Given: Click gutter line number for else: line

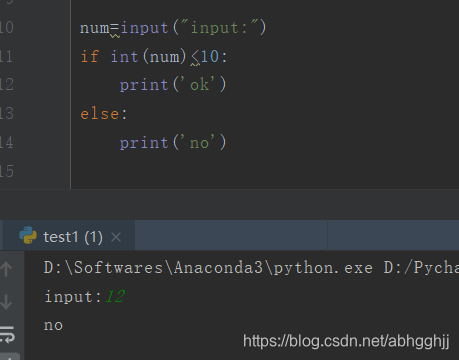Looking at the screenshot, I should tap(7, 113).
